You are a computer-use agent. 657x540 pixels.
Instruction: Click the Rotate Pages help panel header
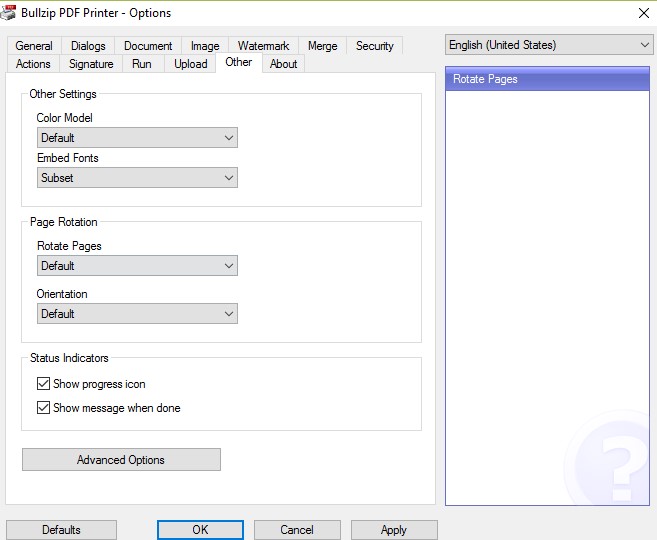pyautogui.click(x=547, y=79)
